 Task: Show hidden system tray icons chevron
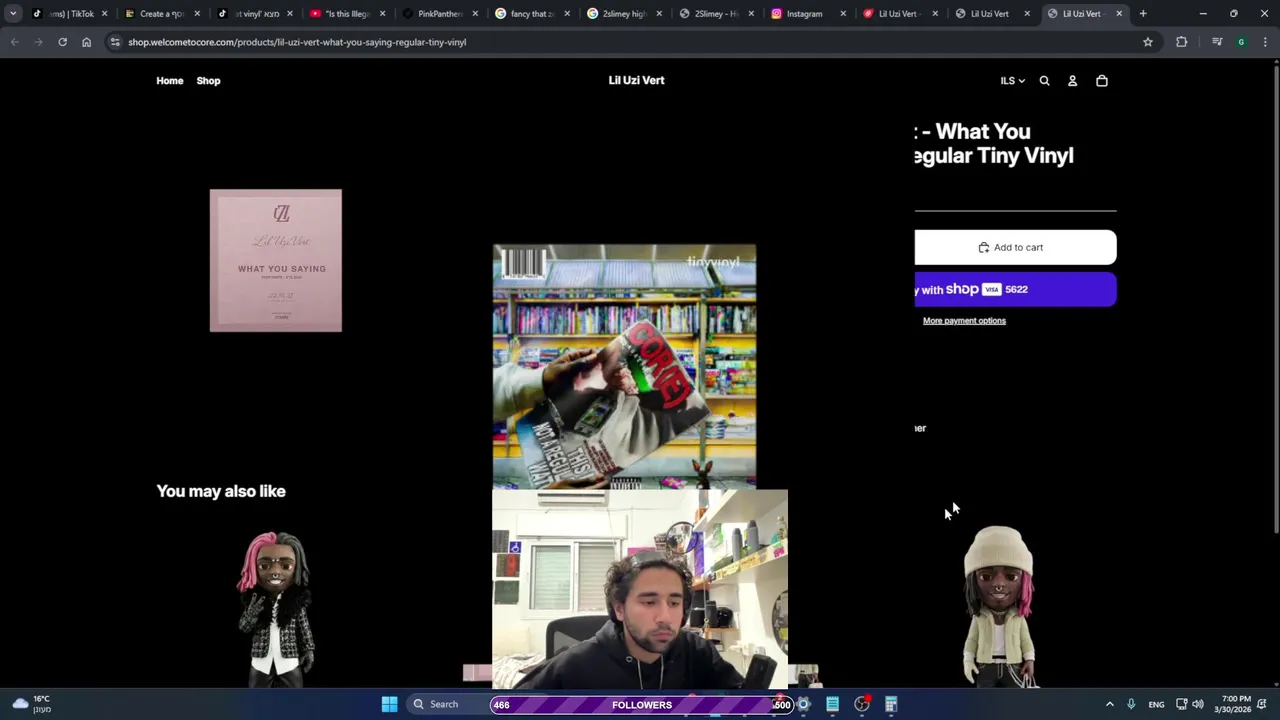point(1109,704)
